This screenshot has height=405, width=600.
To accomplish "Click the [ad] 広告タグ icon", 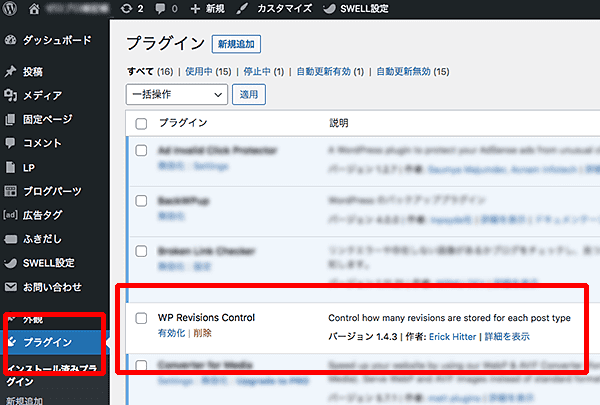I will (x=10, y=215).
